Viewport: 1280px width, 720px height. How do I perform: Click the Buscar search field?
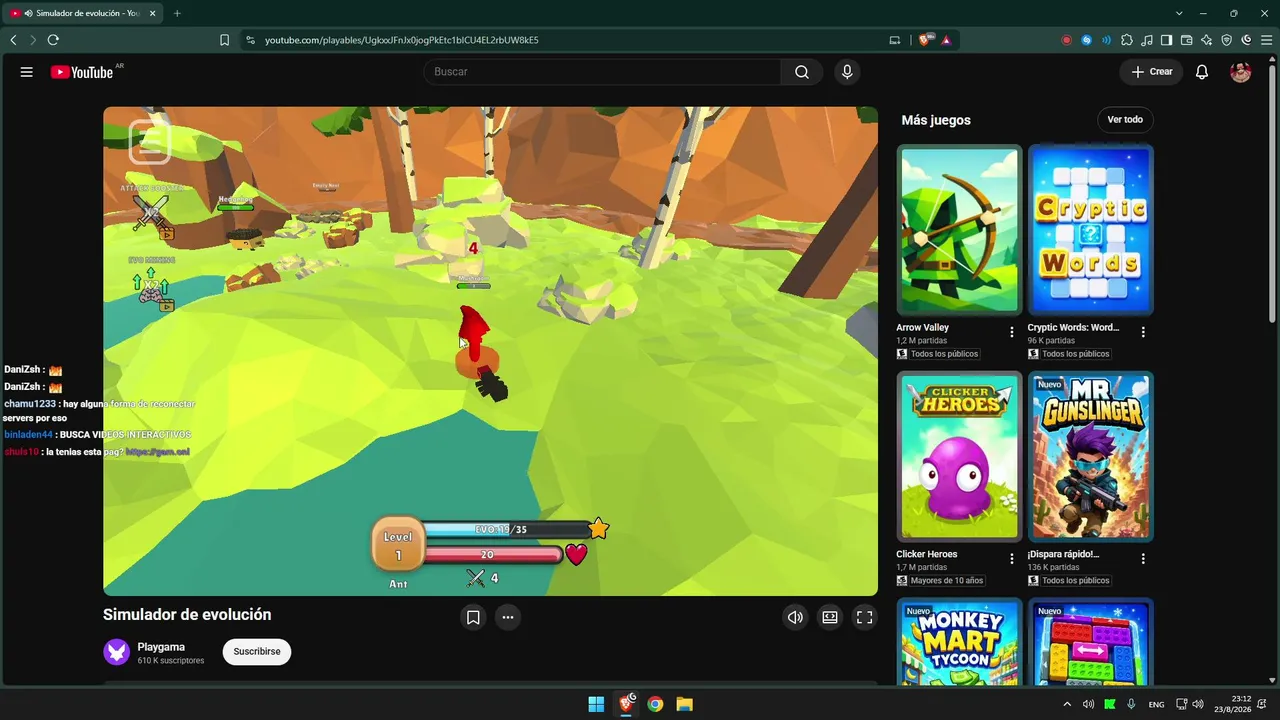pyautogui.click(x=602, y=72)
